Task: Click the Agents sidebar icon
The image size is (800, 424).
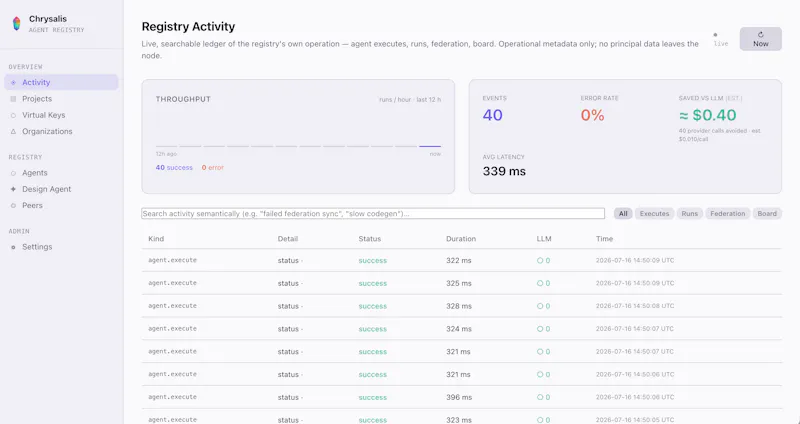Action: click(13, 173)
